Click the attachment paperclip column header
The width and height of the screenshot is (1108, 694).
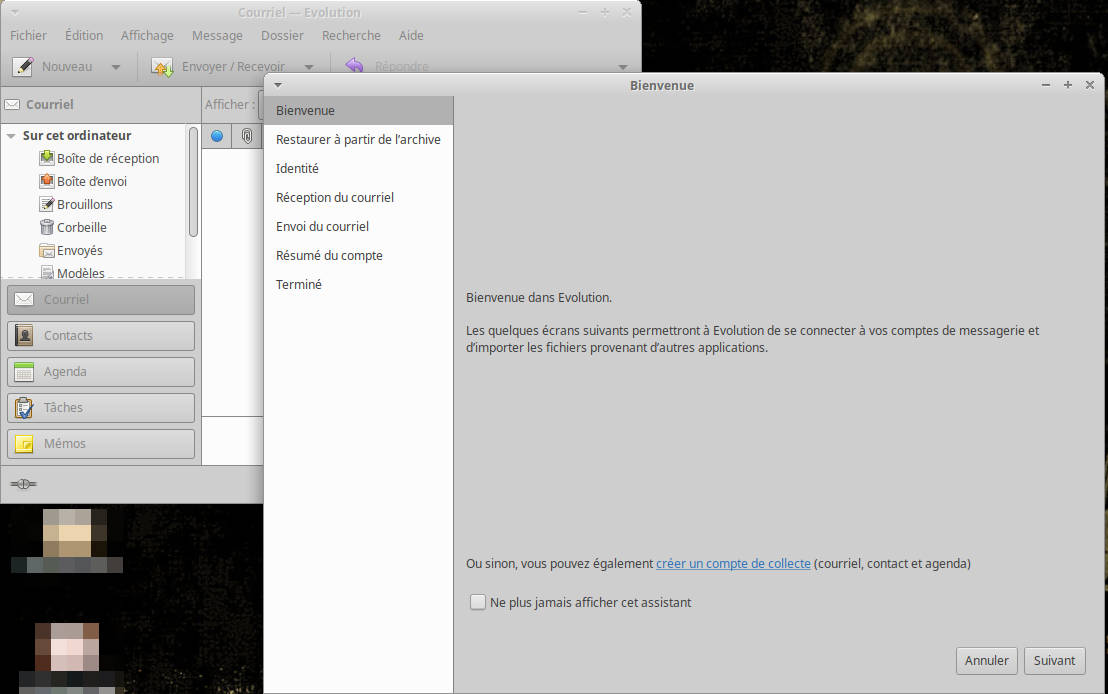click(x=247, y=136)
